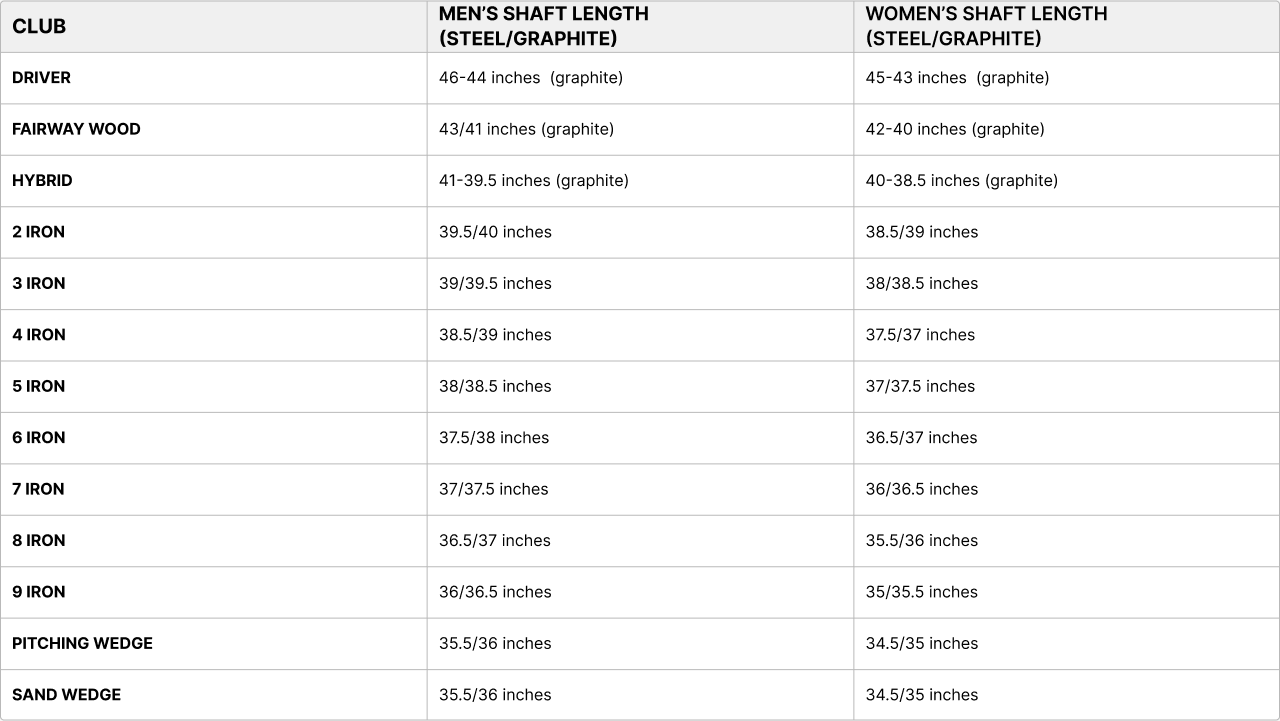Select the 2 IRON row label
This screenshot has height=721, width=1280.
coord(38,232)
